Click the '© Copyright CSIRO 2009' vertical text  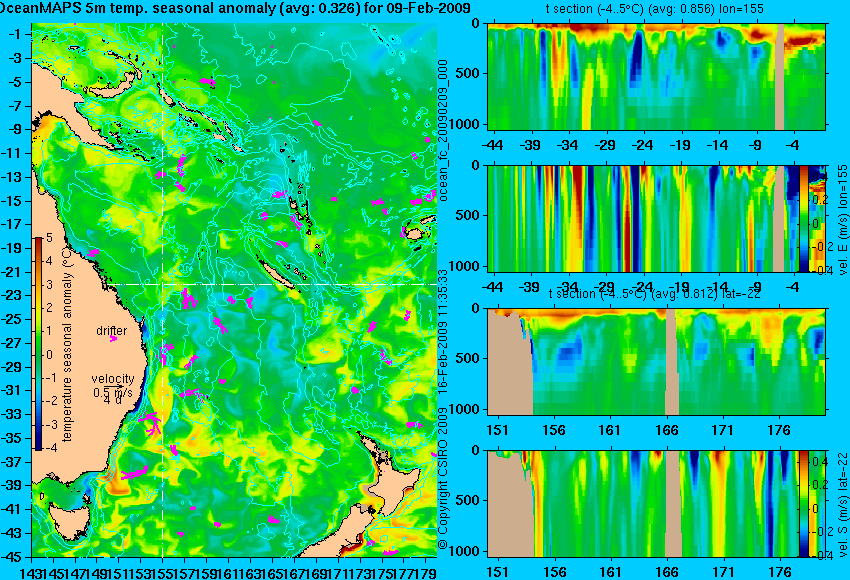444,480
